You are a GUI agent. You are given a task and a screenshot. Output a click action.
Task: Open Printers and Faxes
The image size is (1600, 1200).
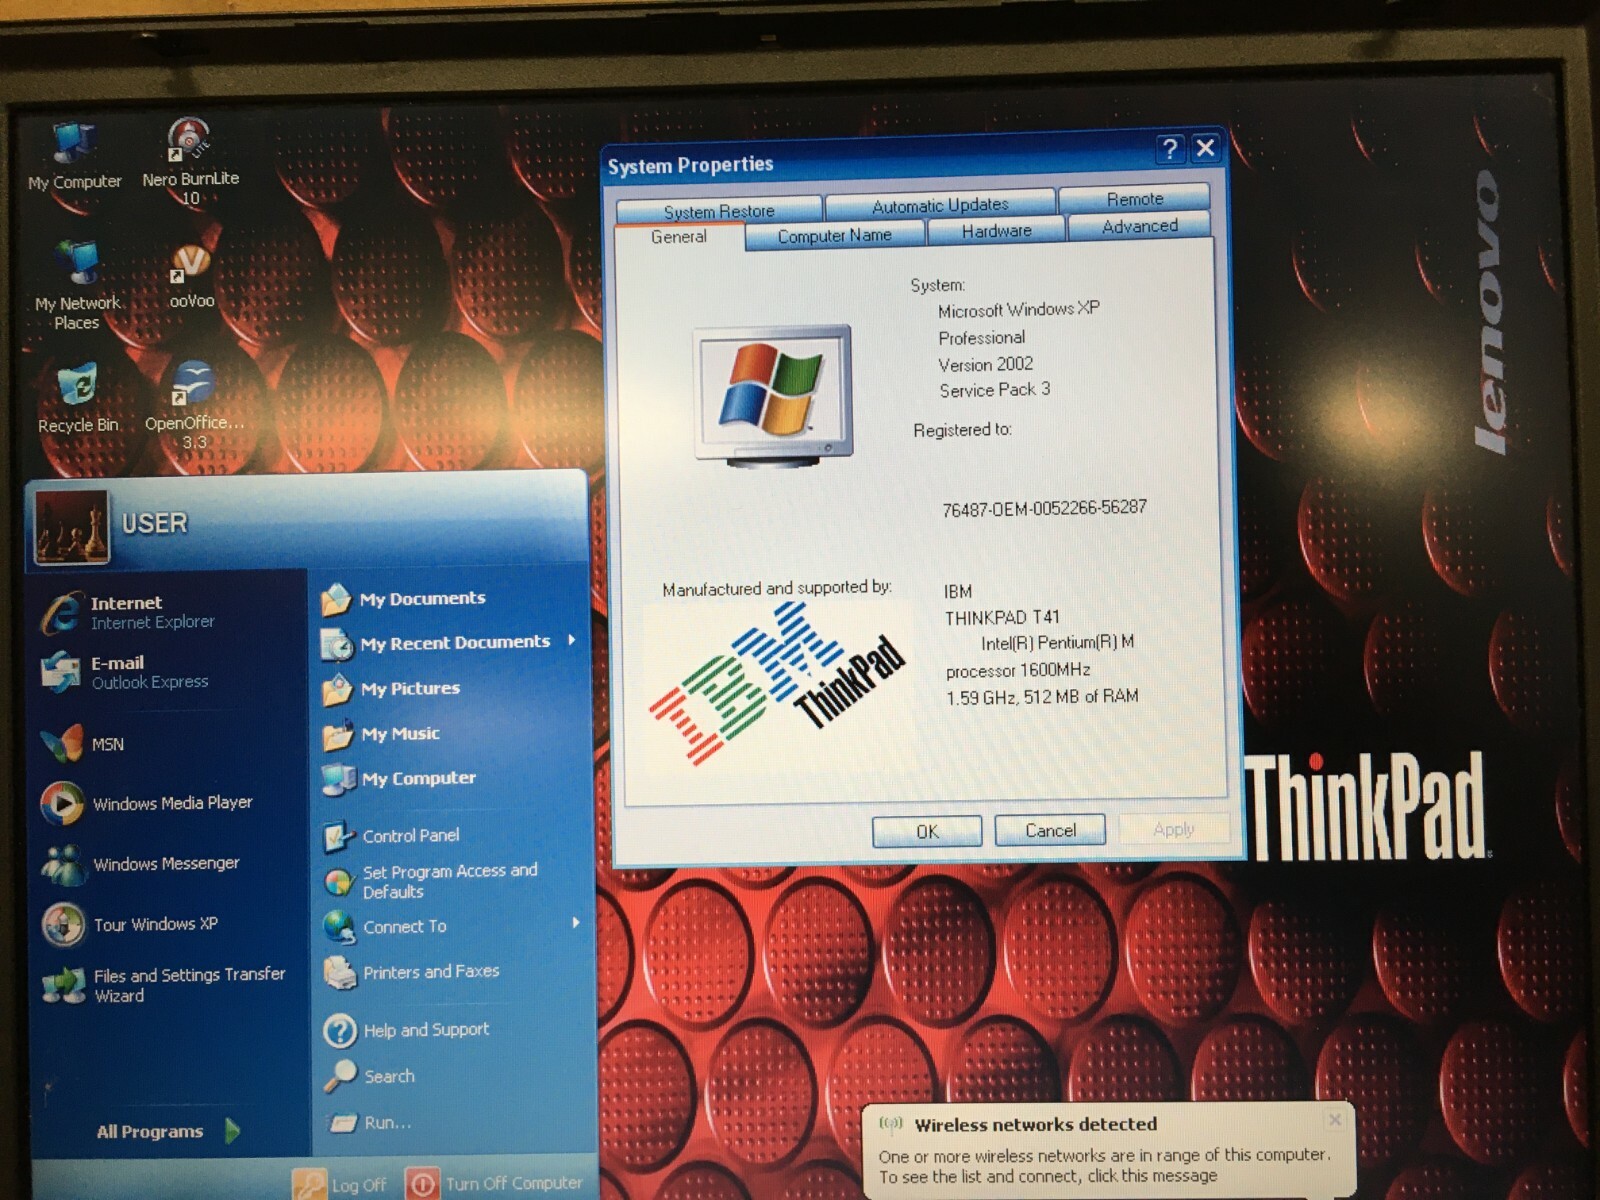pyautogui.click(x=412, y=972)
